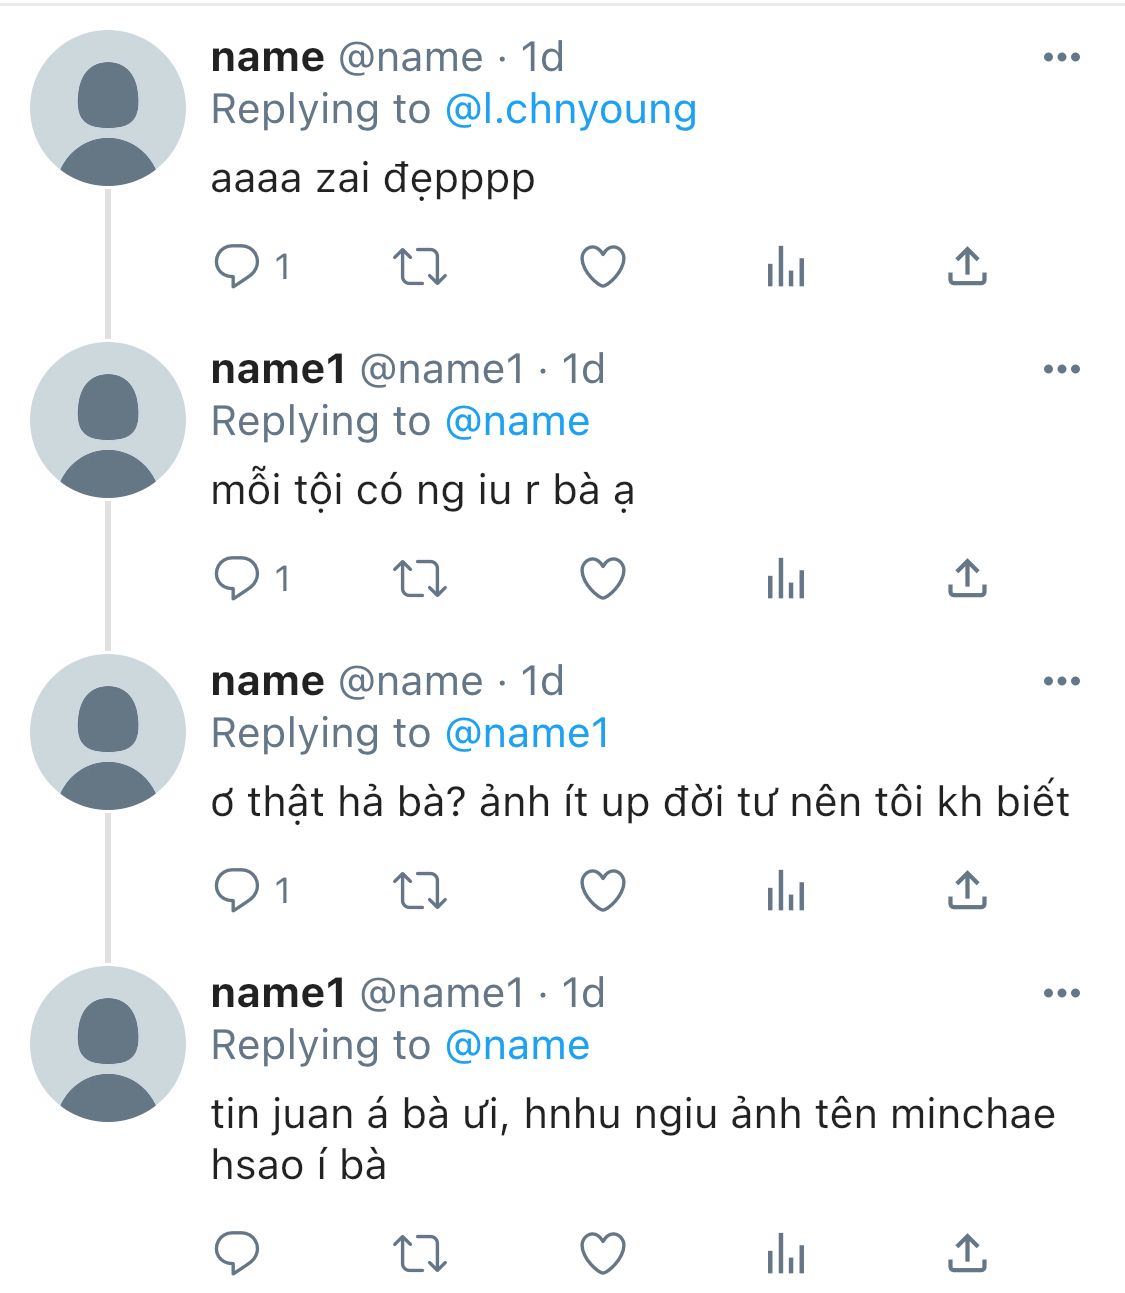Open more options on 'aaaa zai đẹpppp' tweet

(1061, 57)
